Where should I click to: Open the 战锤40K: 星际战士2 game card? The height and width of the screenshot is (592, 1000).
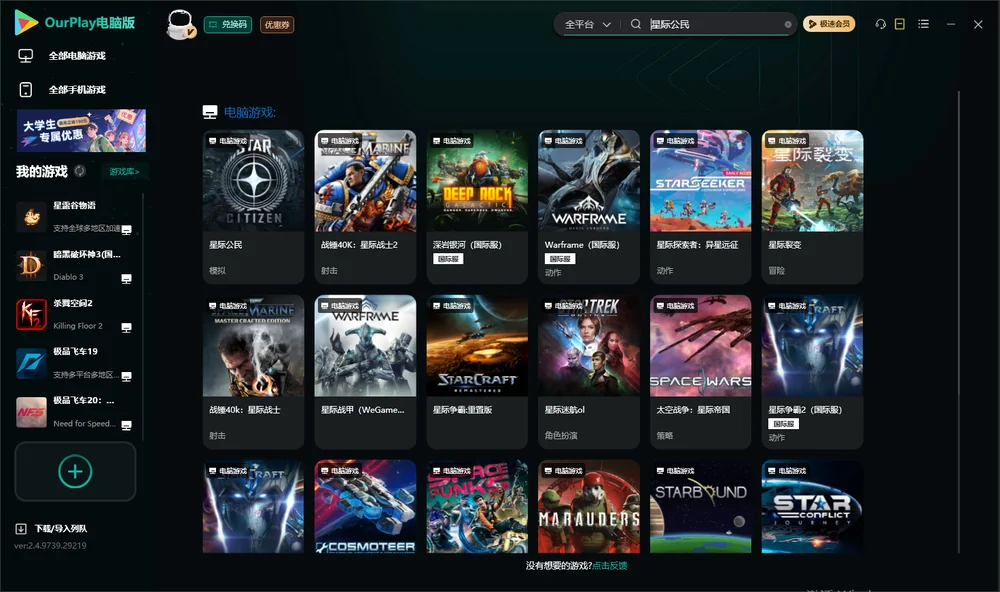coord(365,207)
